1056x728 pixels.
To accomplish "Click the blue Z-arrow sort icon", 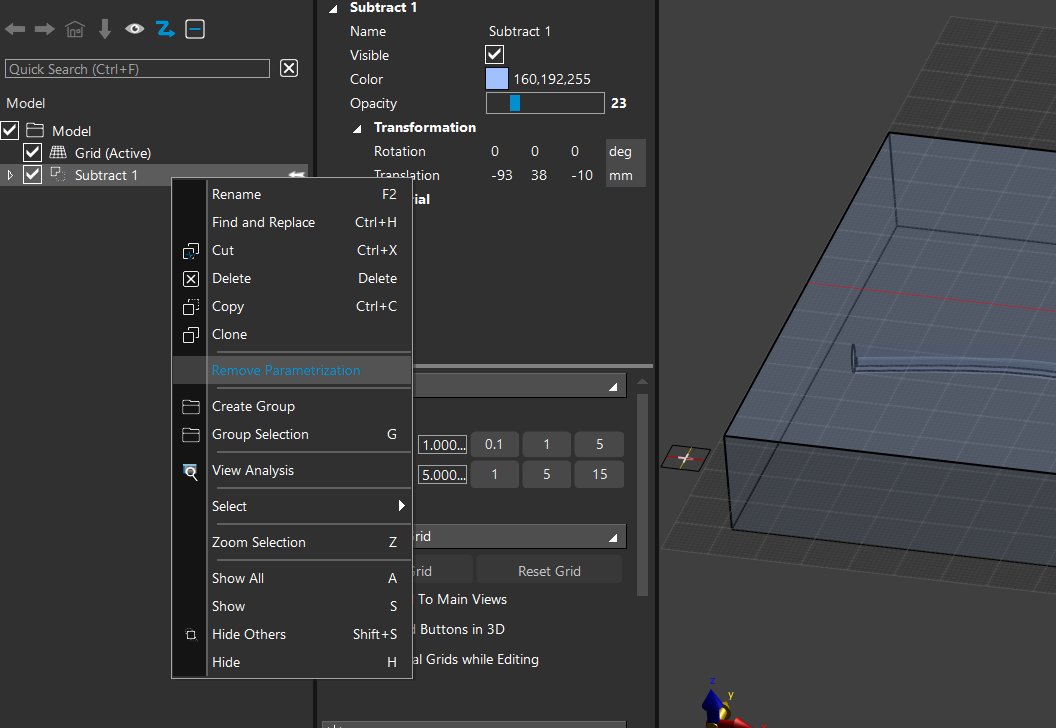I will (x=165, y=30).
